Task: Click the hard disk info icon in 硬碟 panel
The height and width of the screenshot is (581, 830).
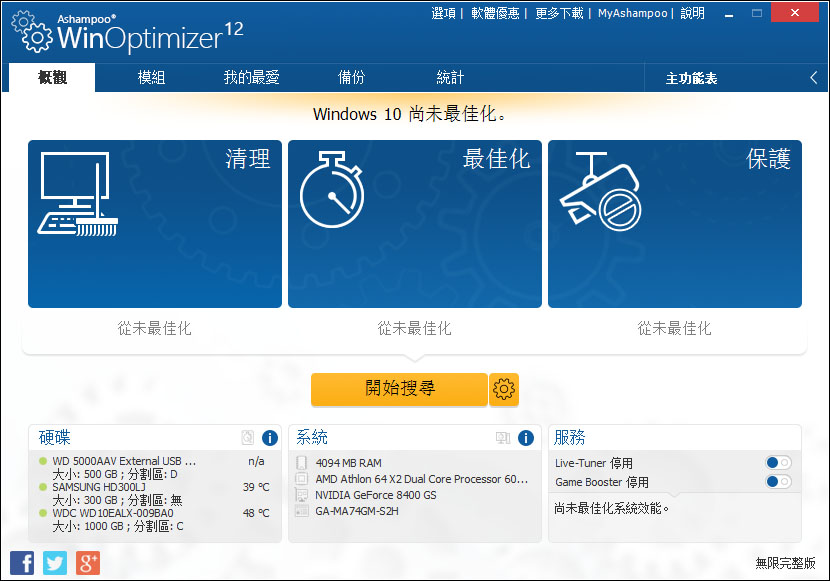Action: coord(269,438)
